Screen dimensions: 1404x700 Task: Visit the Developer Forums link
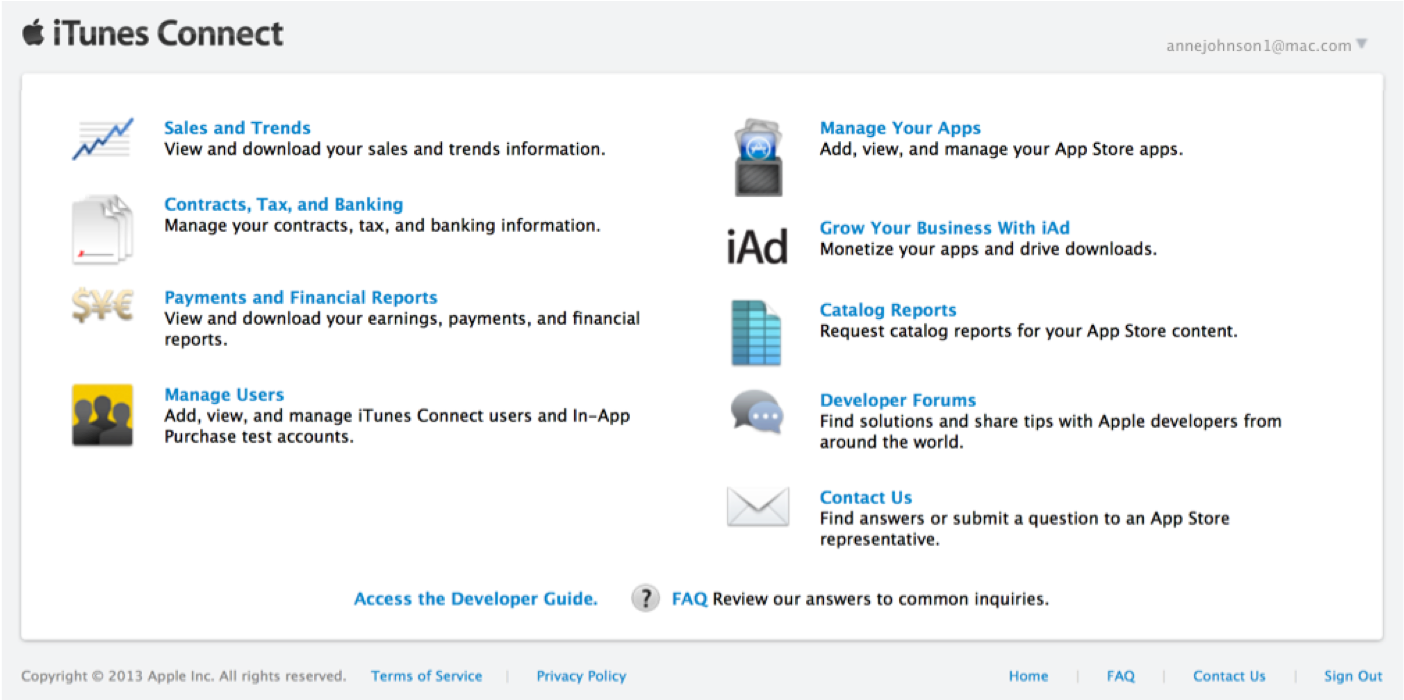click(898, 400)
